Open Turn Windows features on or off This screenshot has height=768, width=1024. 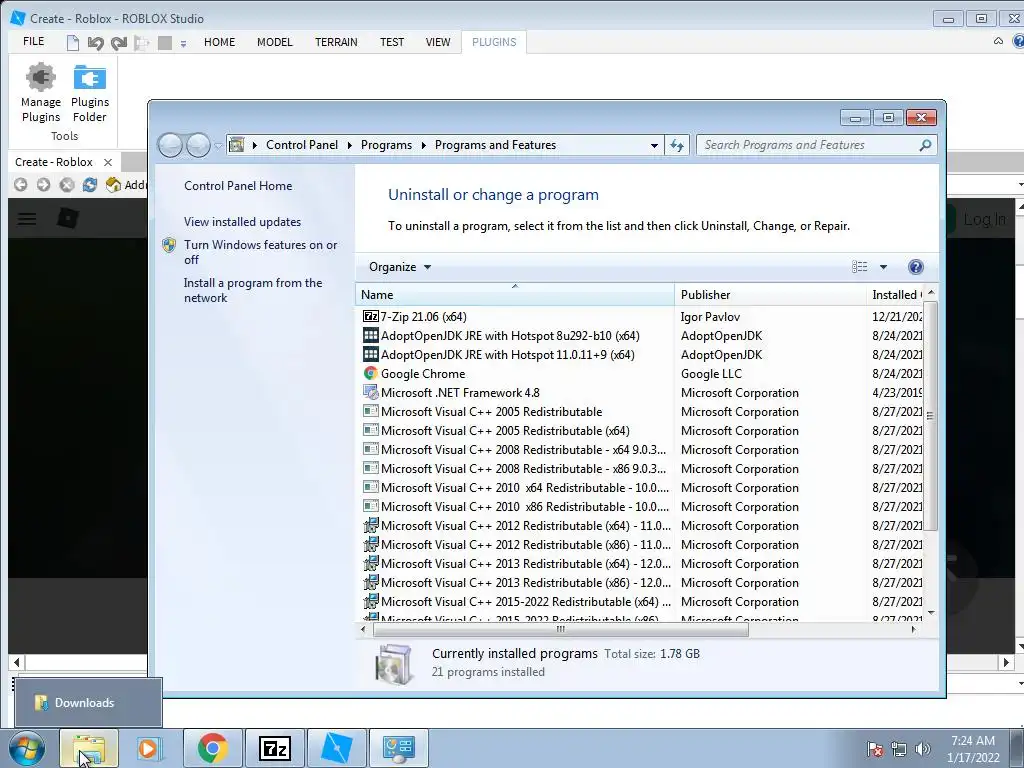260,252
